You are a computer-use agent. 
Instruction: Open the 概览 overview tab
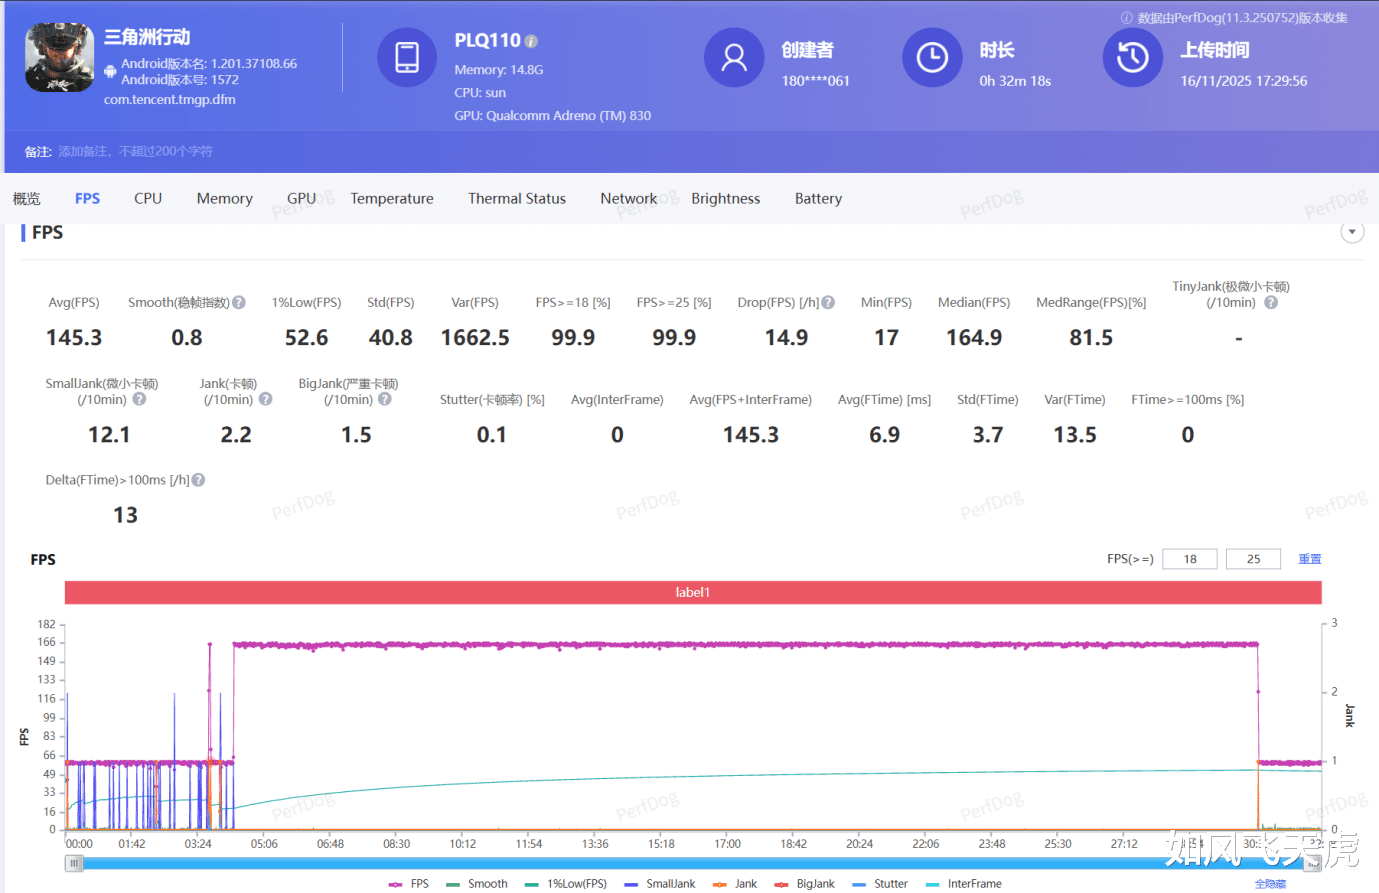(x=27, y=199)
